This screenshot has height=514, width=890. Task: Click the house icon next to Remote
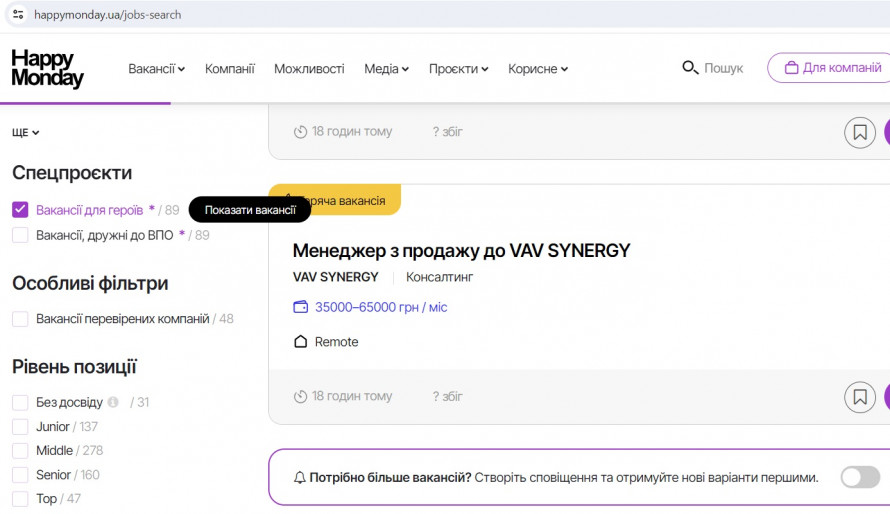click(x=300, y=342)
